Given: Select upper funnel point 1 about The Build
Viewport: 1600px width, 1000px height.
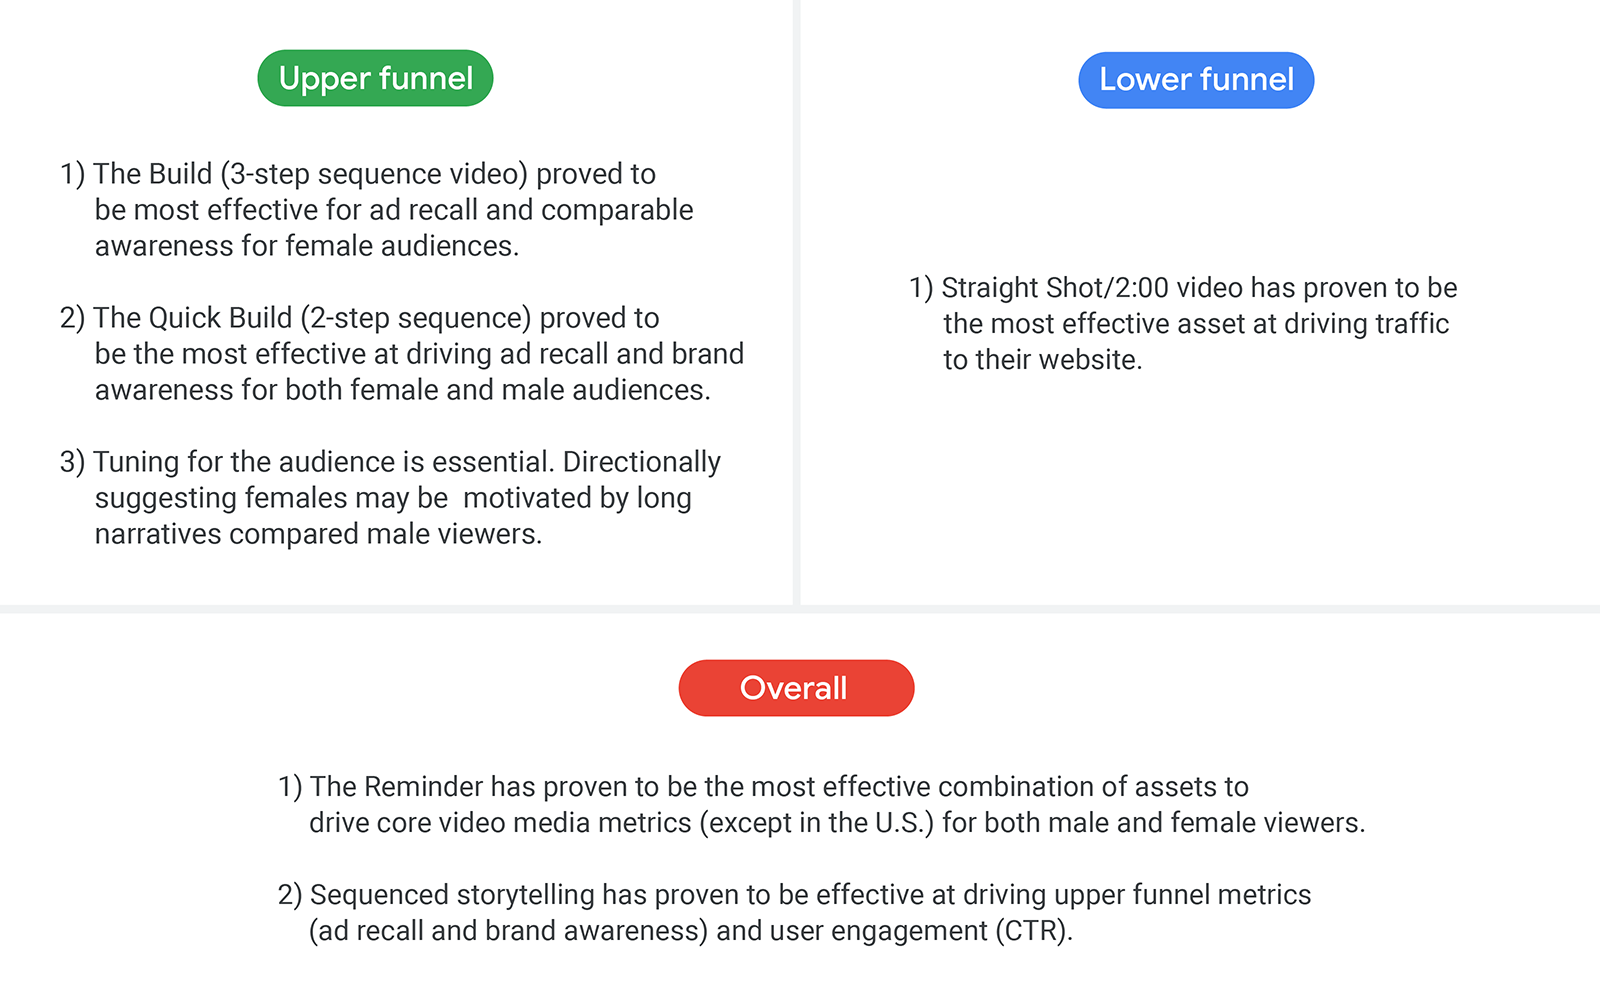Looking at the screenshot, I should click(377, 210).
